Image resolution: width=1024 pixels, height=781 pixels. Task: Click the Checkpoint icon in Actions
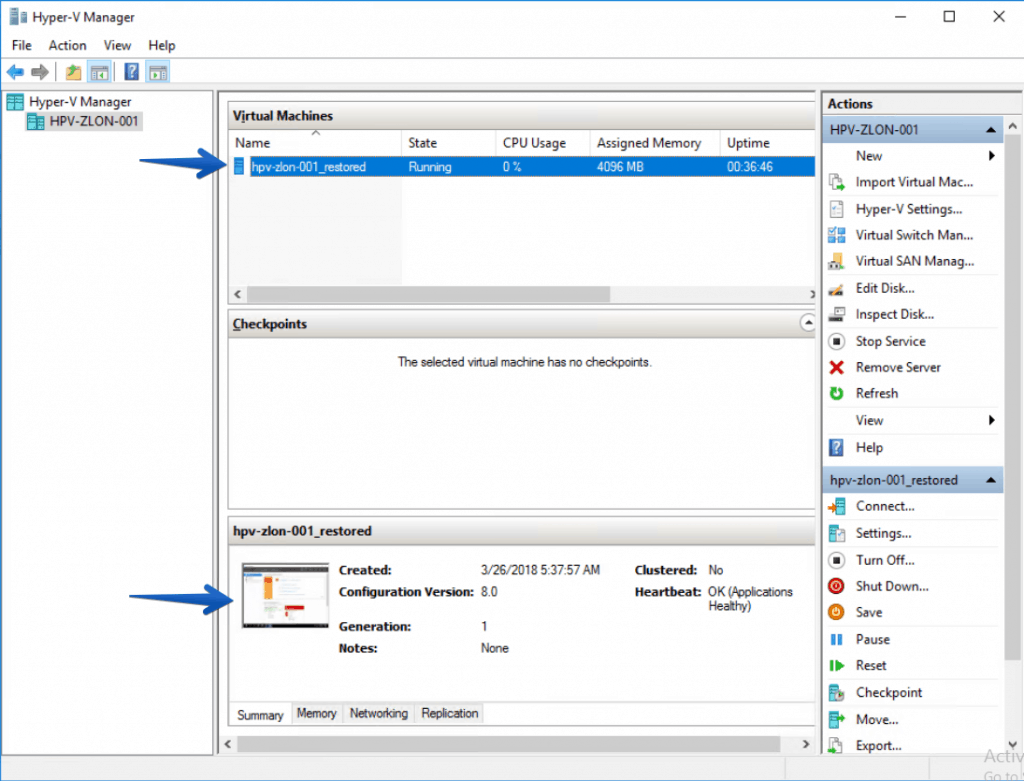[837, 693]
